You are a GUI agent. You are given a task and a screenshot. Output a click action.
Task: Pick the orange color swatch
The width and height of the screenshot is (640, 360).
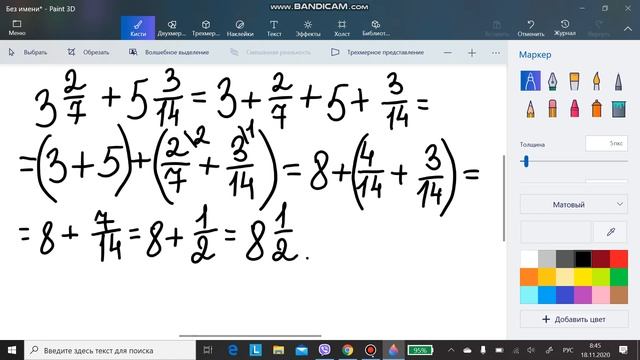click(529, 277)
